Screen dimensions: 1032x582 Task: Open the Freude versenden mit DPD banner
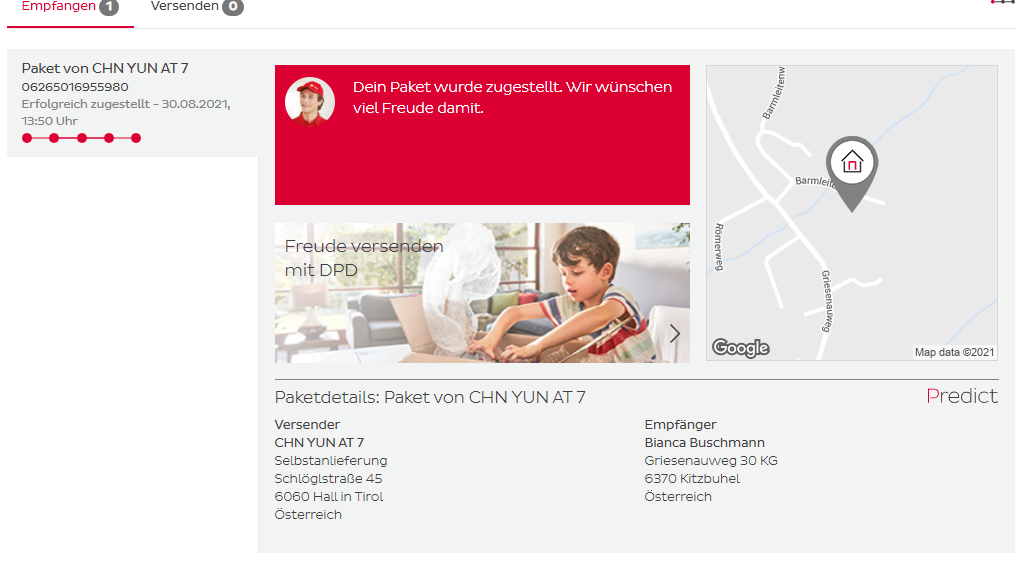click(x=482, y=293)
